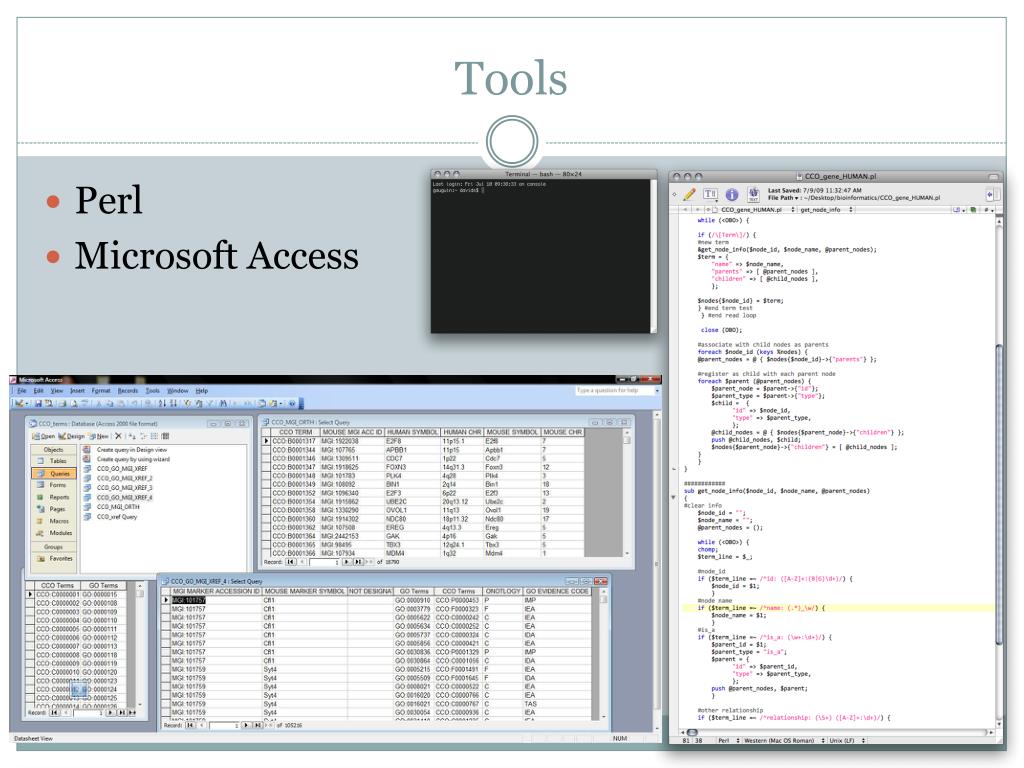
Task: Open the Edit menu in Access
Action: [39, 391]
